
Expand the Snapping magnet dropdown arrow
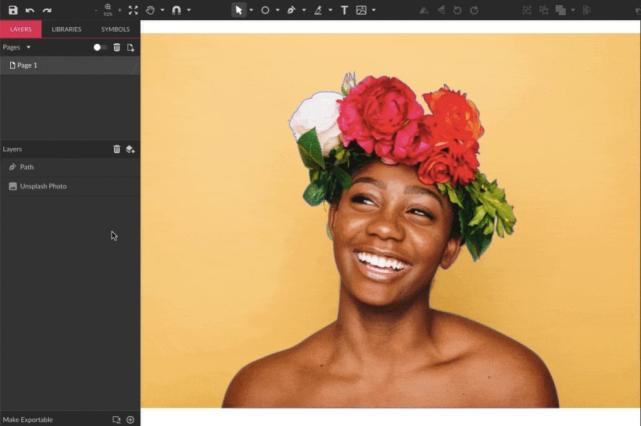(x=189, y=10)
